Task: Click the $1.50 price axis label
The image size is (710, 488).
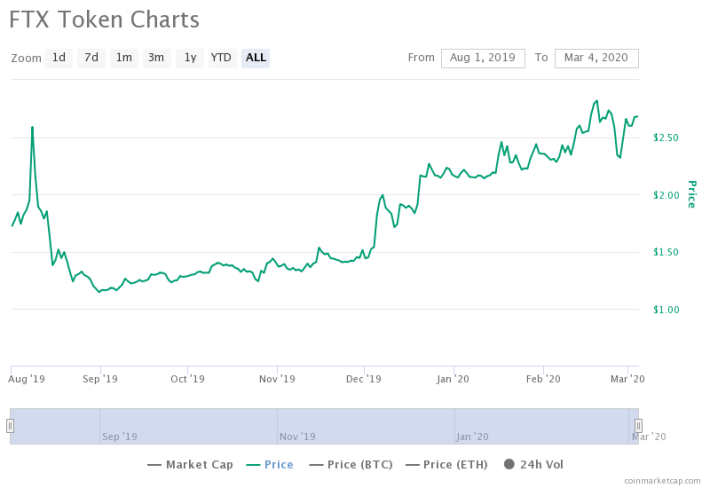Action: pyautogui.click(x=666, y=252)
